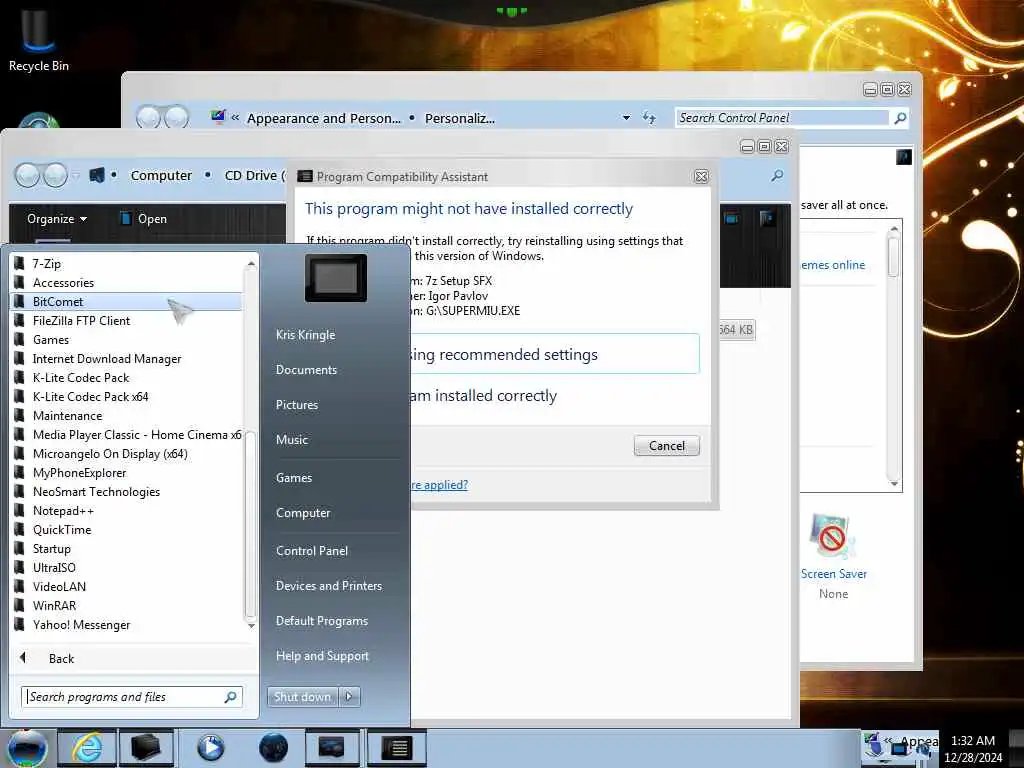Open the K-Lite Codec Pack x64 folder

[x=127, y=396]
